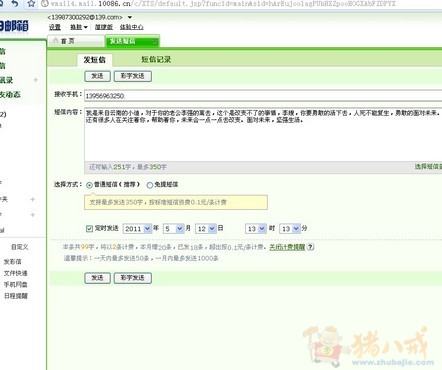Open 友动态 in the left sidebar

[10, 95]
